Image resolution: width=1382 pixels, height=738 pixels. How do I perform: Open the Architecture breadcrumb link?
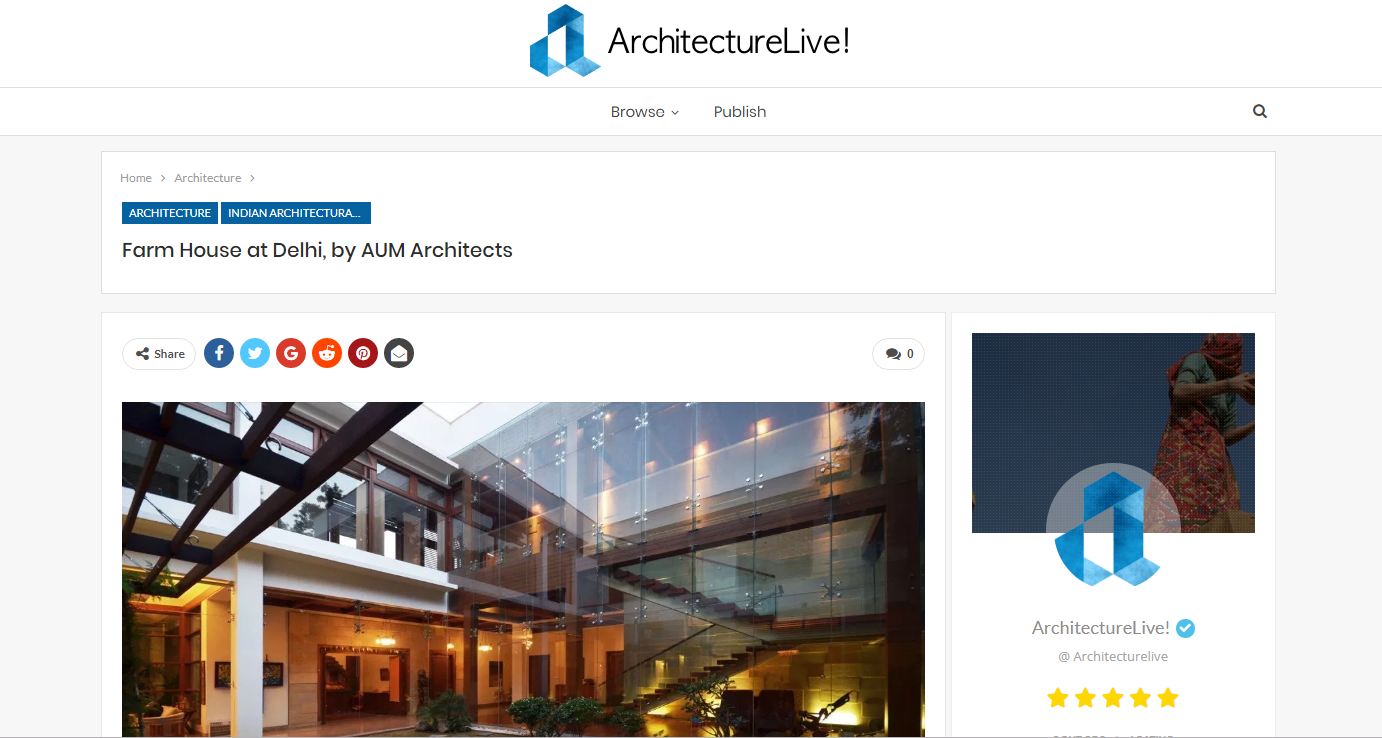pos(208,178)
